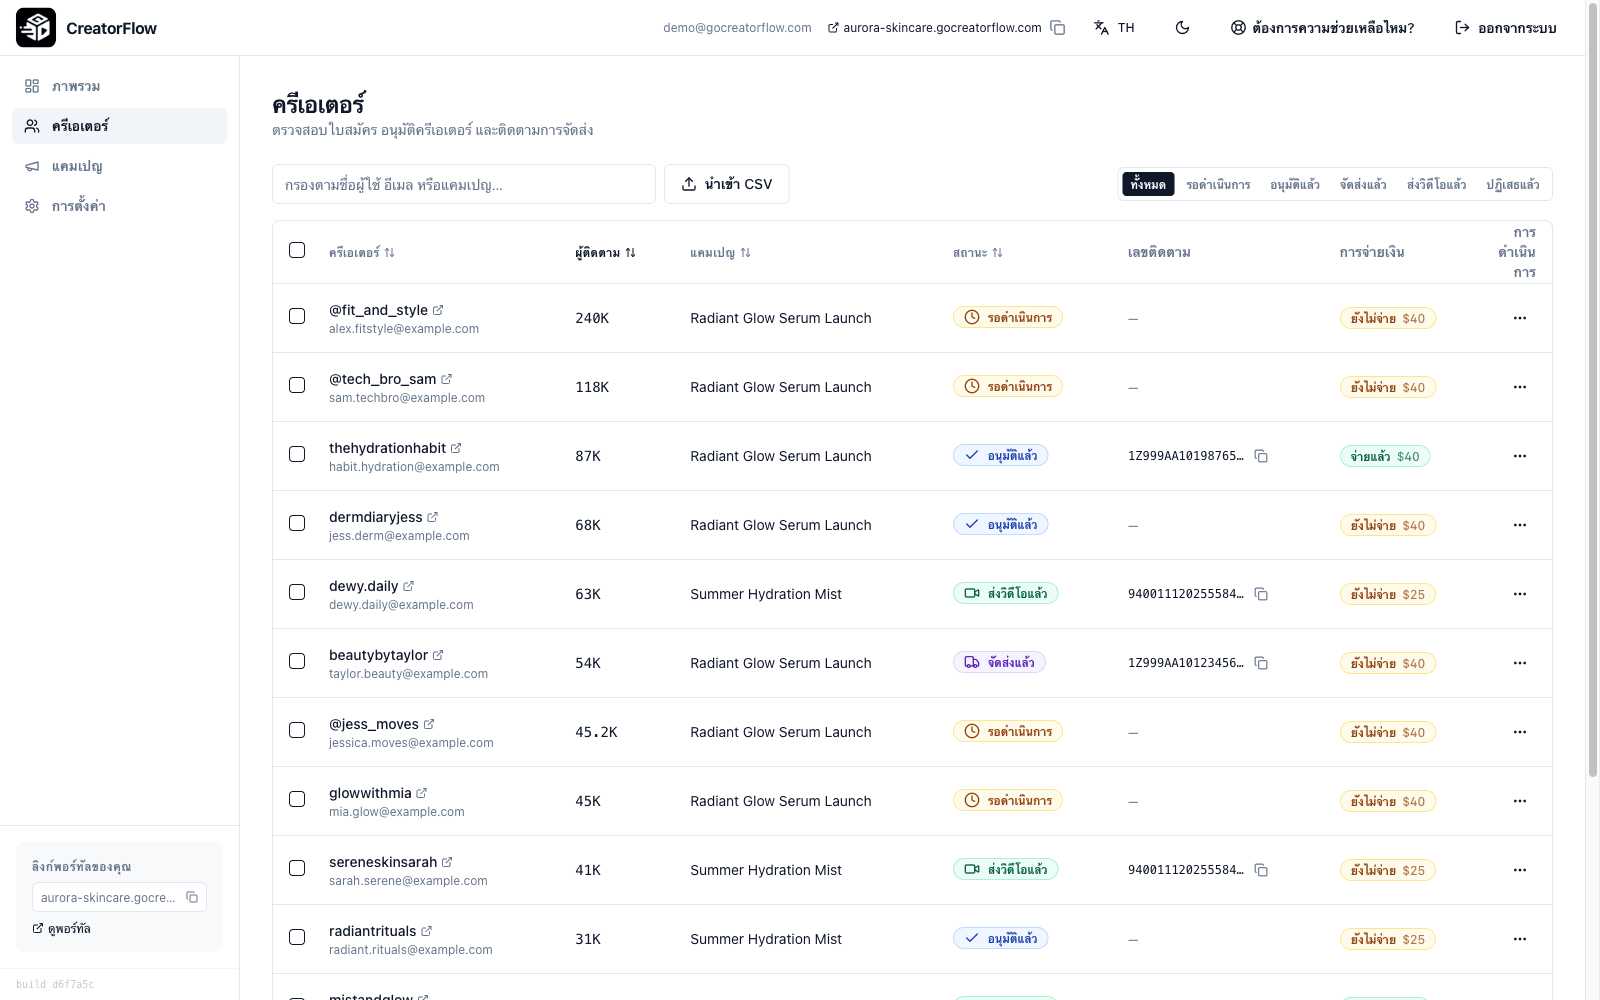Select the อนุมัติแล้ว filter tab
The width and height of the screenshot is (1600, 1000).
(x=1295, y=185)
